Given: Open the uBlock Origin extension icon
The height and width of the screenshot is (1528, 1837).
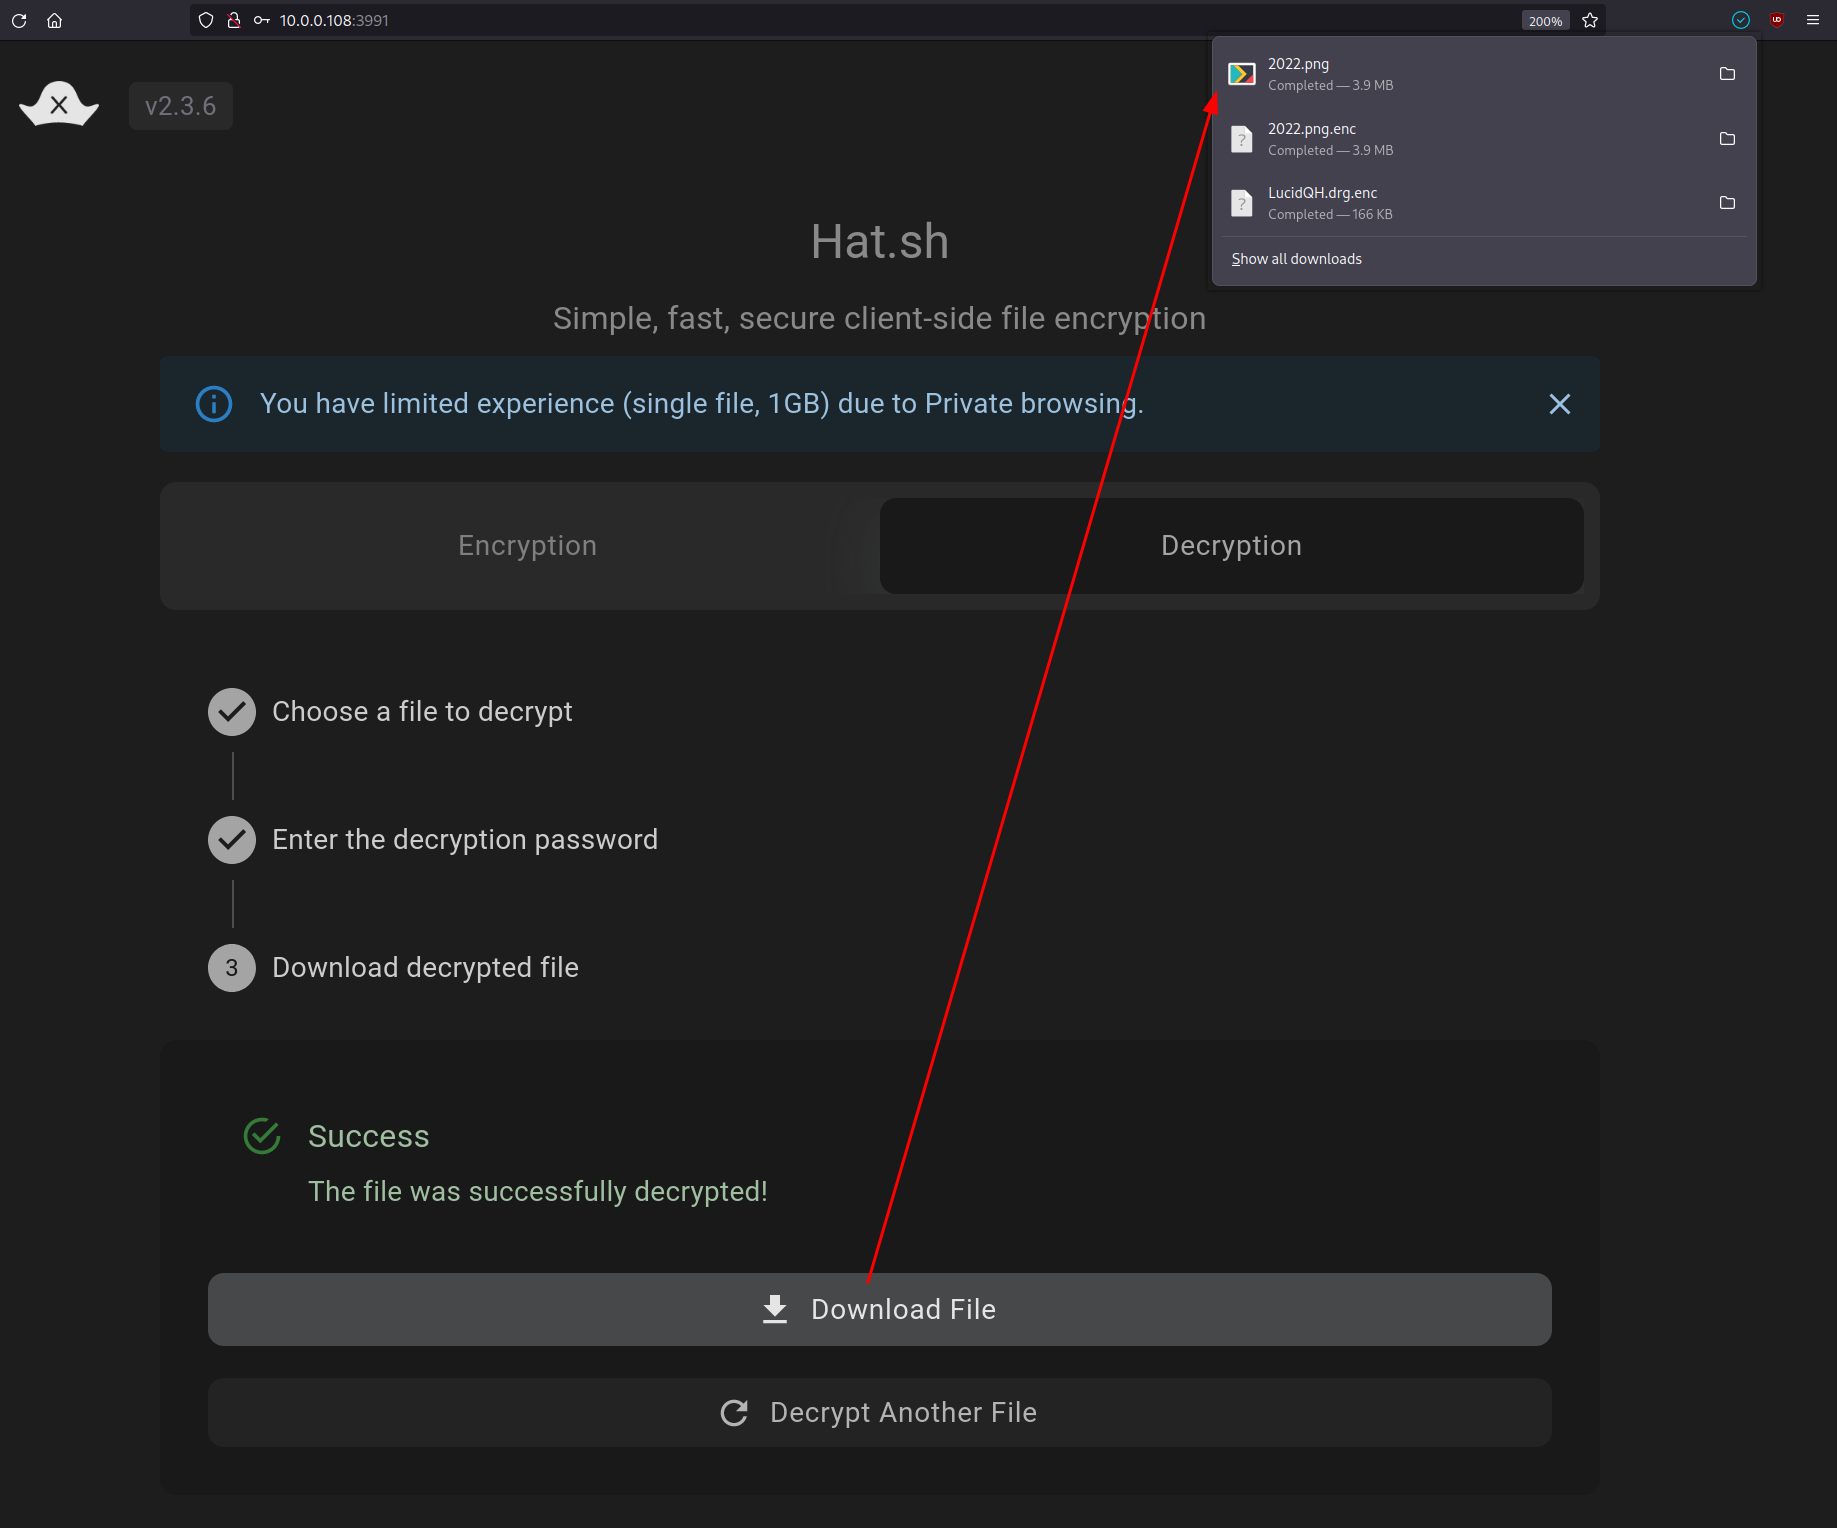Looking at the screenshot, I should 1777,20.
